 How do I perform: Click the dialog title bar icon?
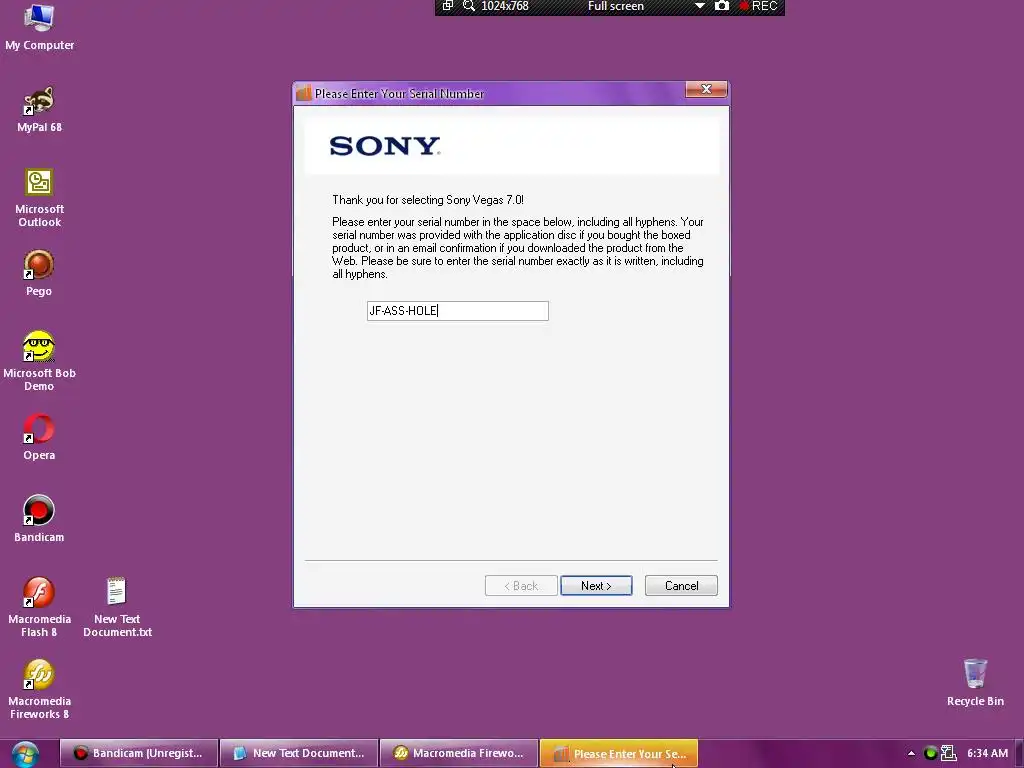point(304,93)
